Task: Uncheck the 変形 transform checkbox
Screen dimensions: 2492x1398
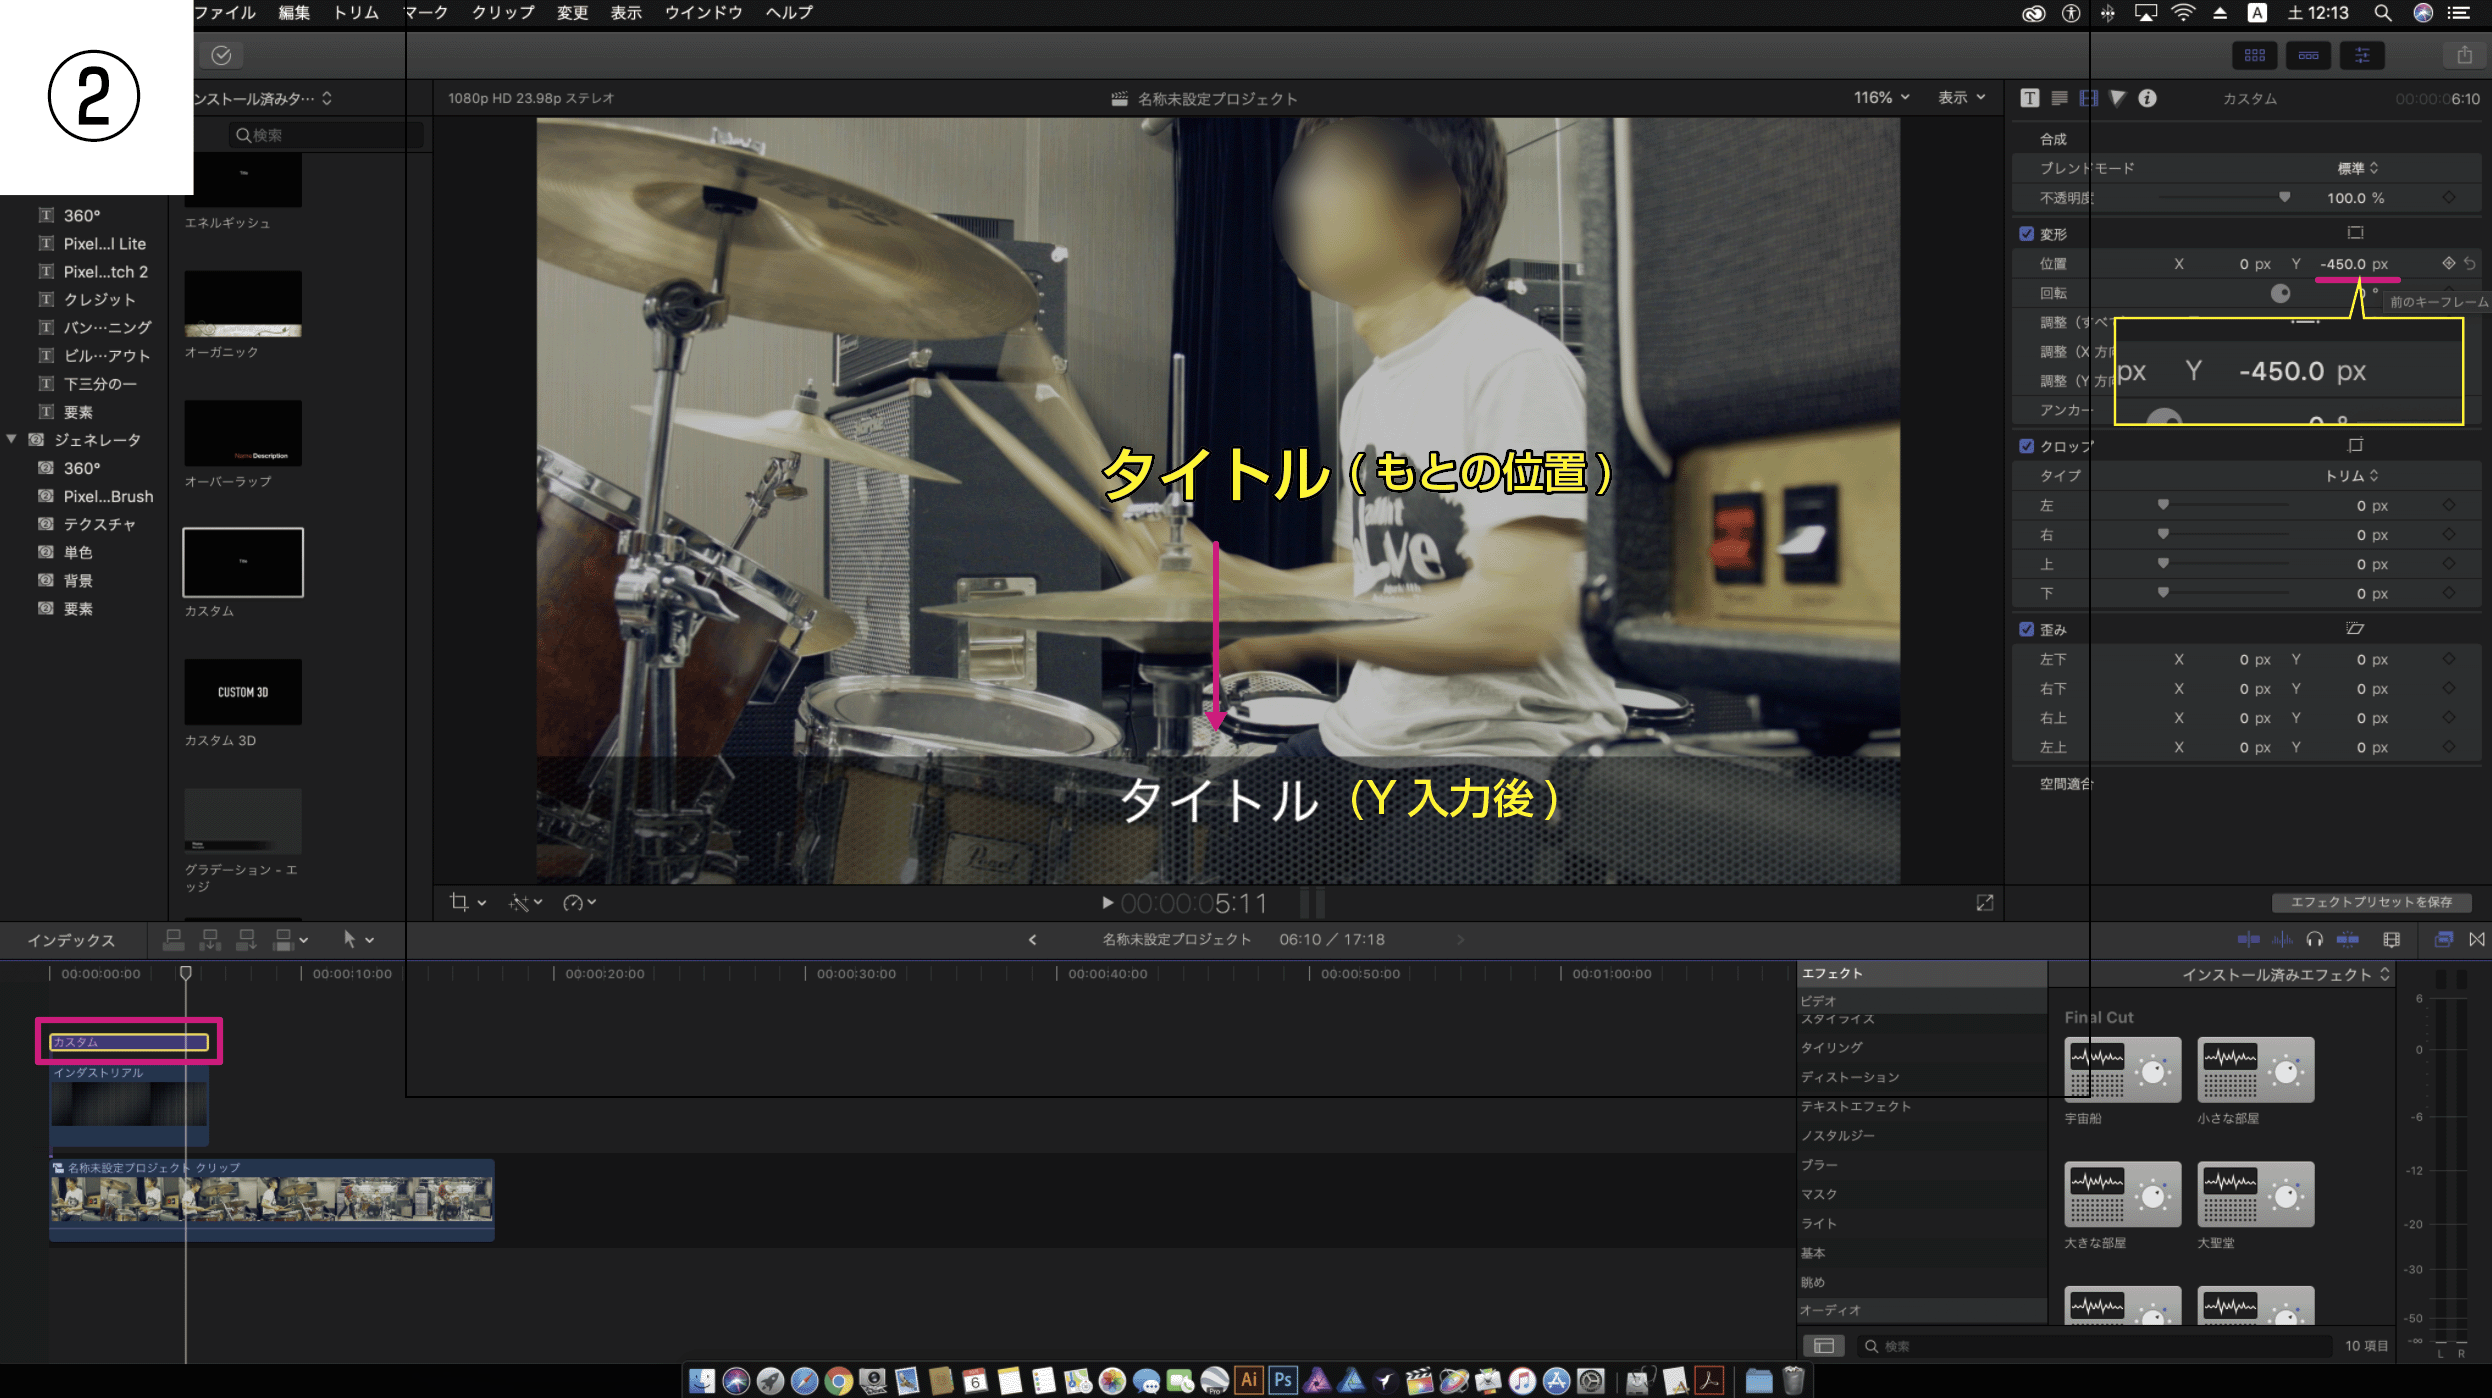Action: pos(2027,234)
